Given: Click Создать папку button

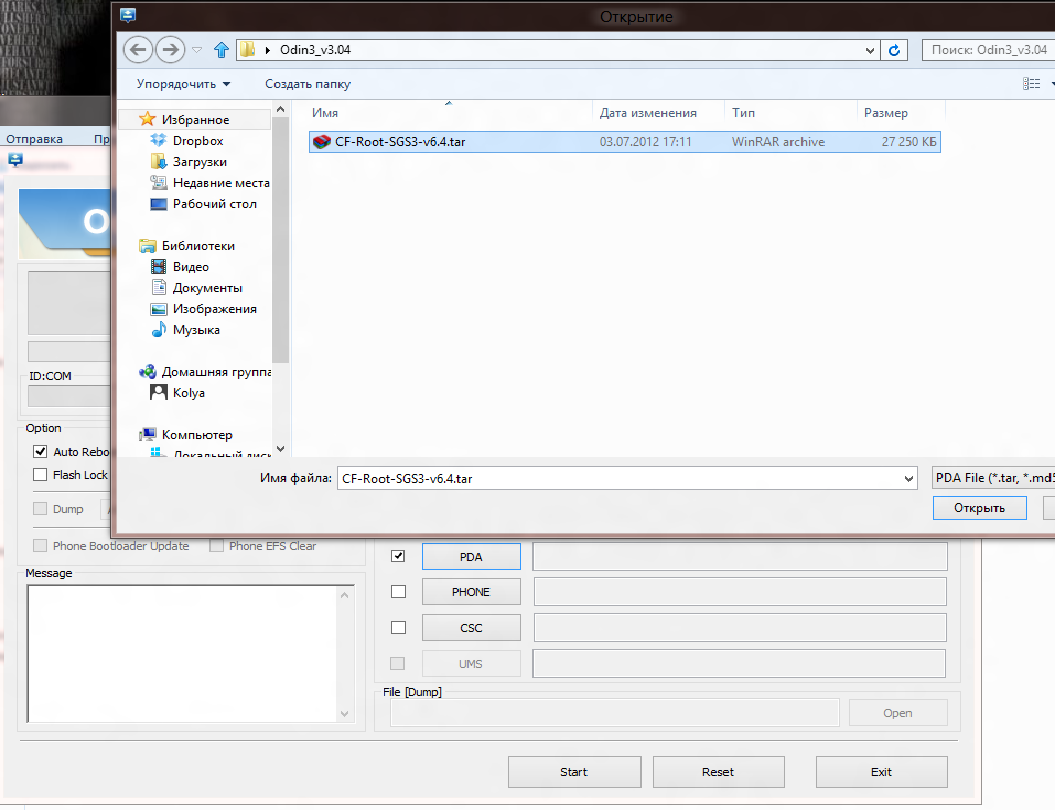Looking at the screenshot, I should 307,84.
